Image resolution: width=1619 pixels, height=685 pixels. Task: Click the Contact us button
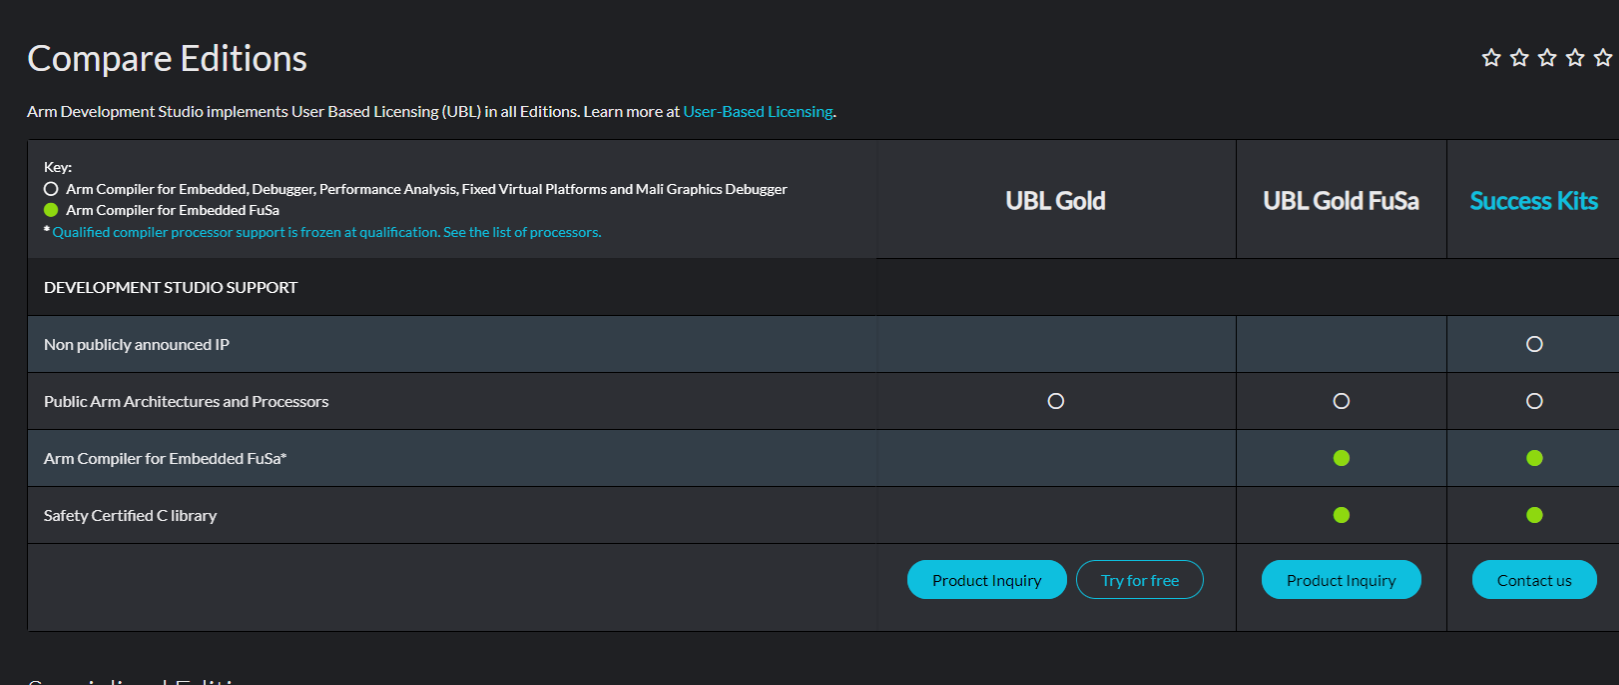[x=1534, y=580]
